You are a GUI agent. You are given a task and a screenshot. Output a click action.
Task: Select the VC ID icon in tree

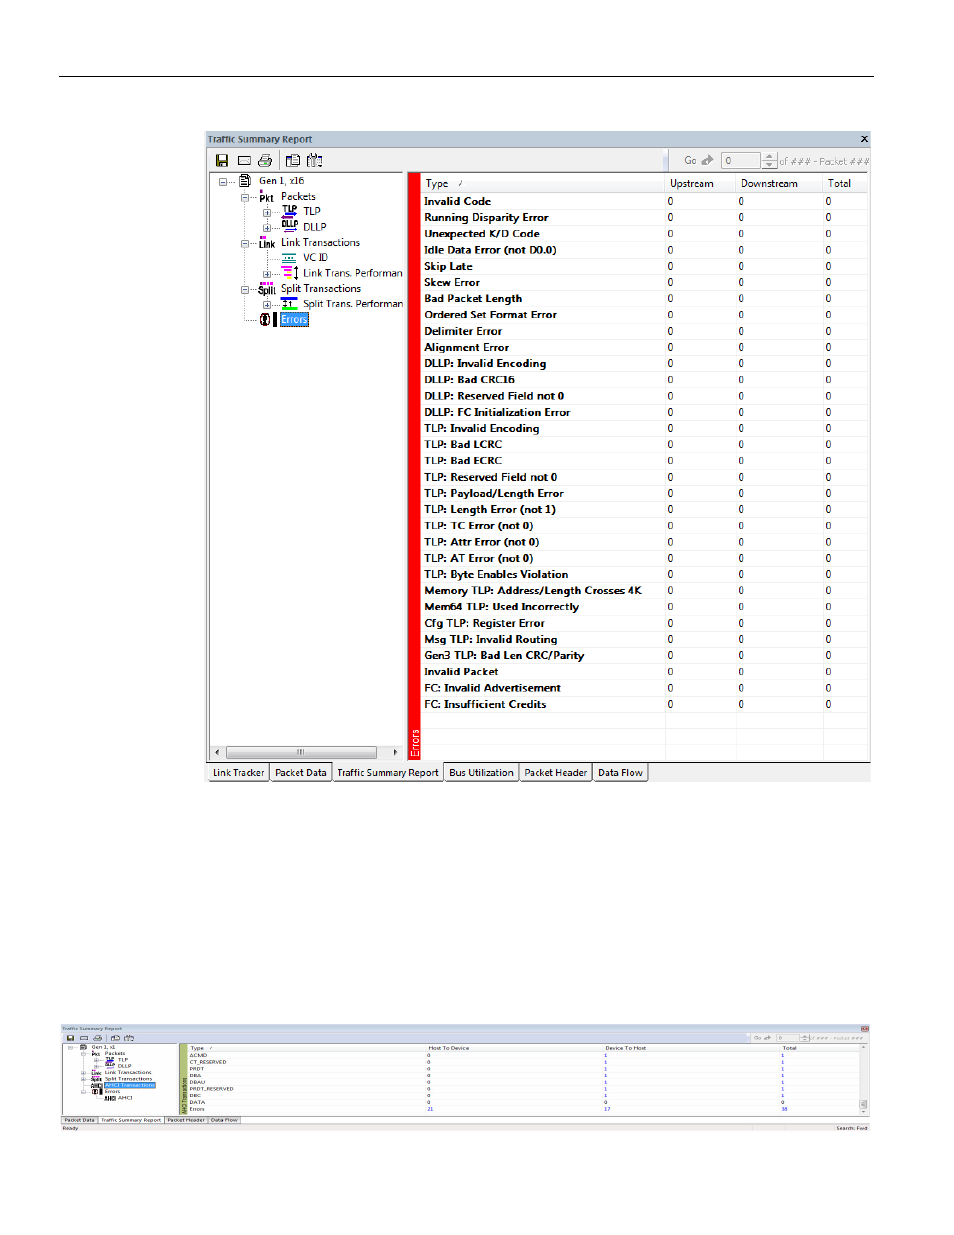pyautogui.click(x=289, y=258)
